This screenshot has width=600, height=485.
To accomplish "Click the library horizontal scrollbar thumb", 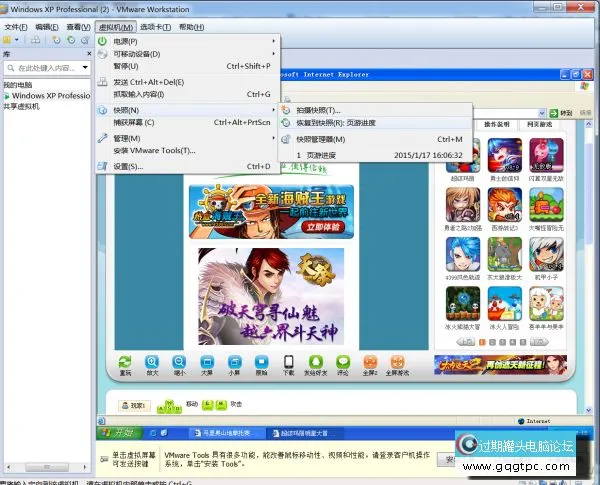I will [x=47, y=467].
